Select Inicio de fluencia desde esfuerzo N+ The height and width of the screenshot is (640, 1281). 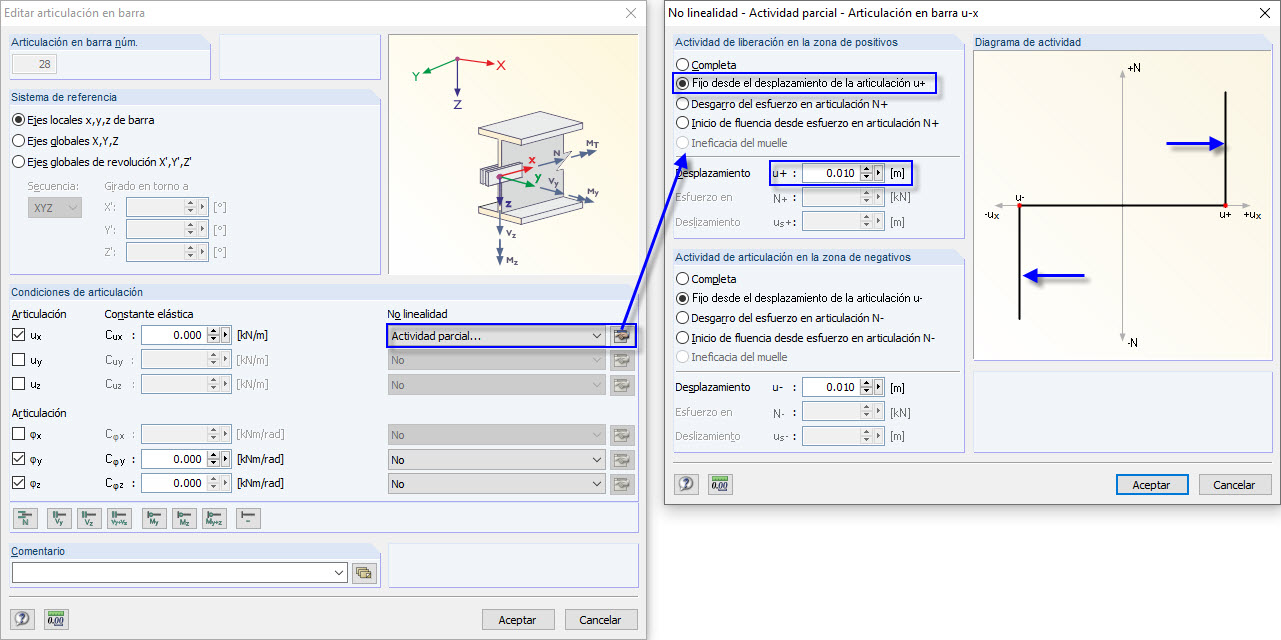point(808,123)
